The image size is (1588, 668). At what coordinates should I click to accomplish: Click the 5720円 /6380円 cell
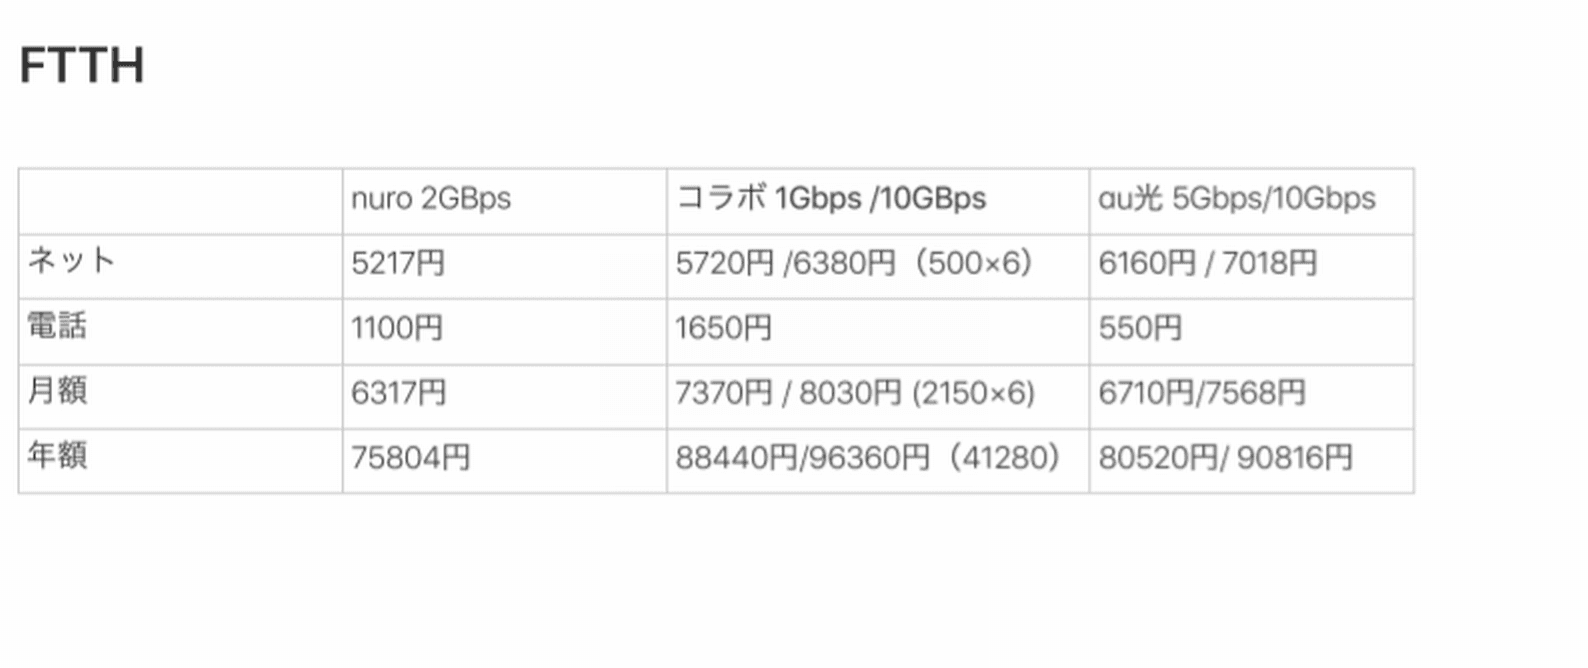click(878, 266)
